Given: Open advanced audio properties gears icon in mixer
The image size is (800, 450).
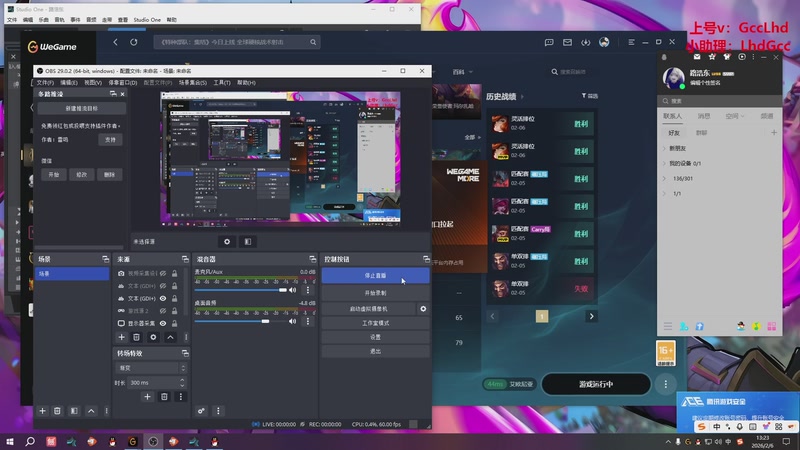Looking at the screenshot, I should (x=202, y=411).
